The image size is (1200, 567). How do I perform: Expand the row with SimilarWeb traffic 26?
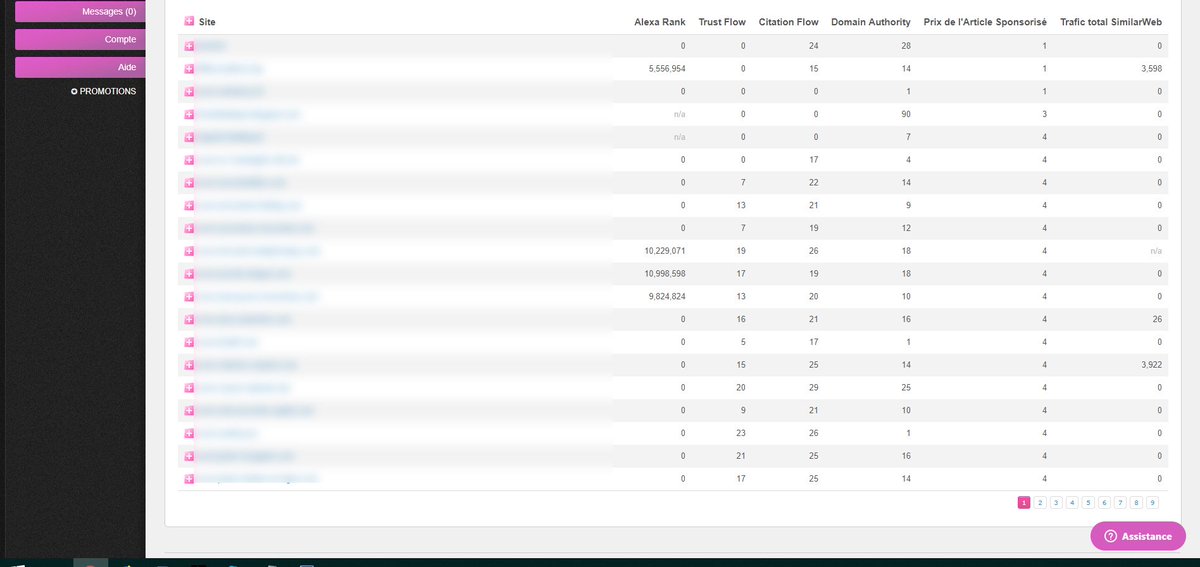(x=189, y=320)
